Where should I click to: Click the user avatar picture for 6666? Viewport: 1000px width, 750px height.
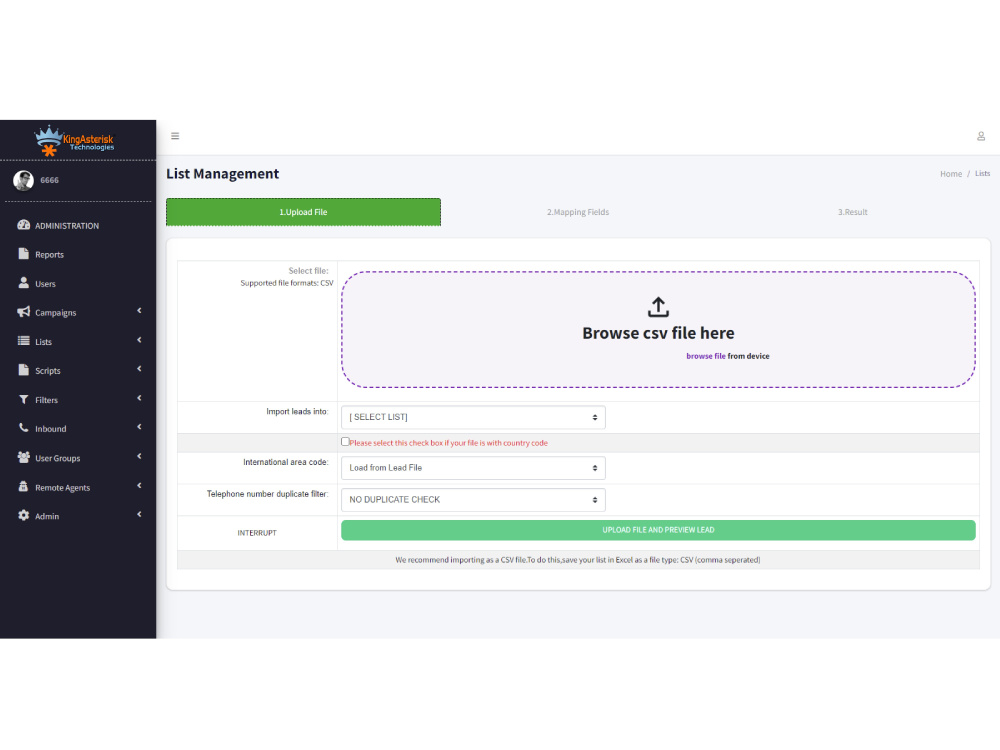pyautogui.click(x=24, y=180)
